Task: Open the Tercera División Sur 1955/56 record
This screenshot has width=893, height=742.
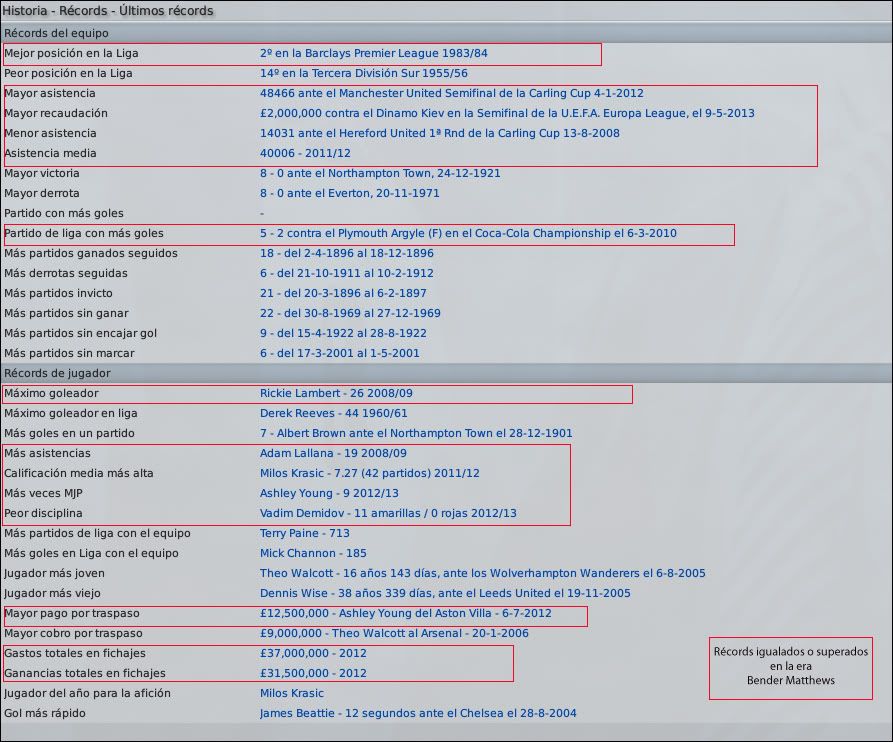Action: pyautogui.click(x=364, y=73)
